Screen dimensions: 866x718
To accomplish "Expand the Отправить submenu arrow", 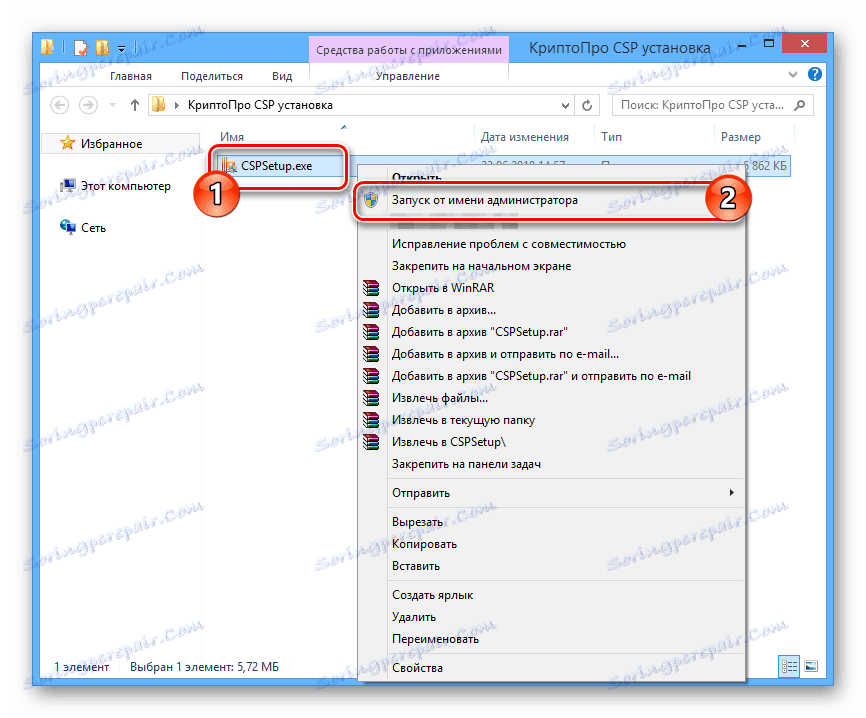I will pos(732,492).
